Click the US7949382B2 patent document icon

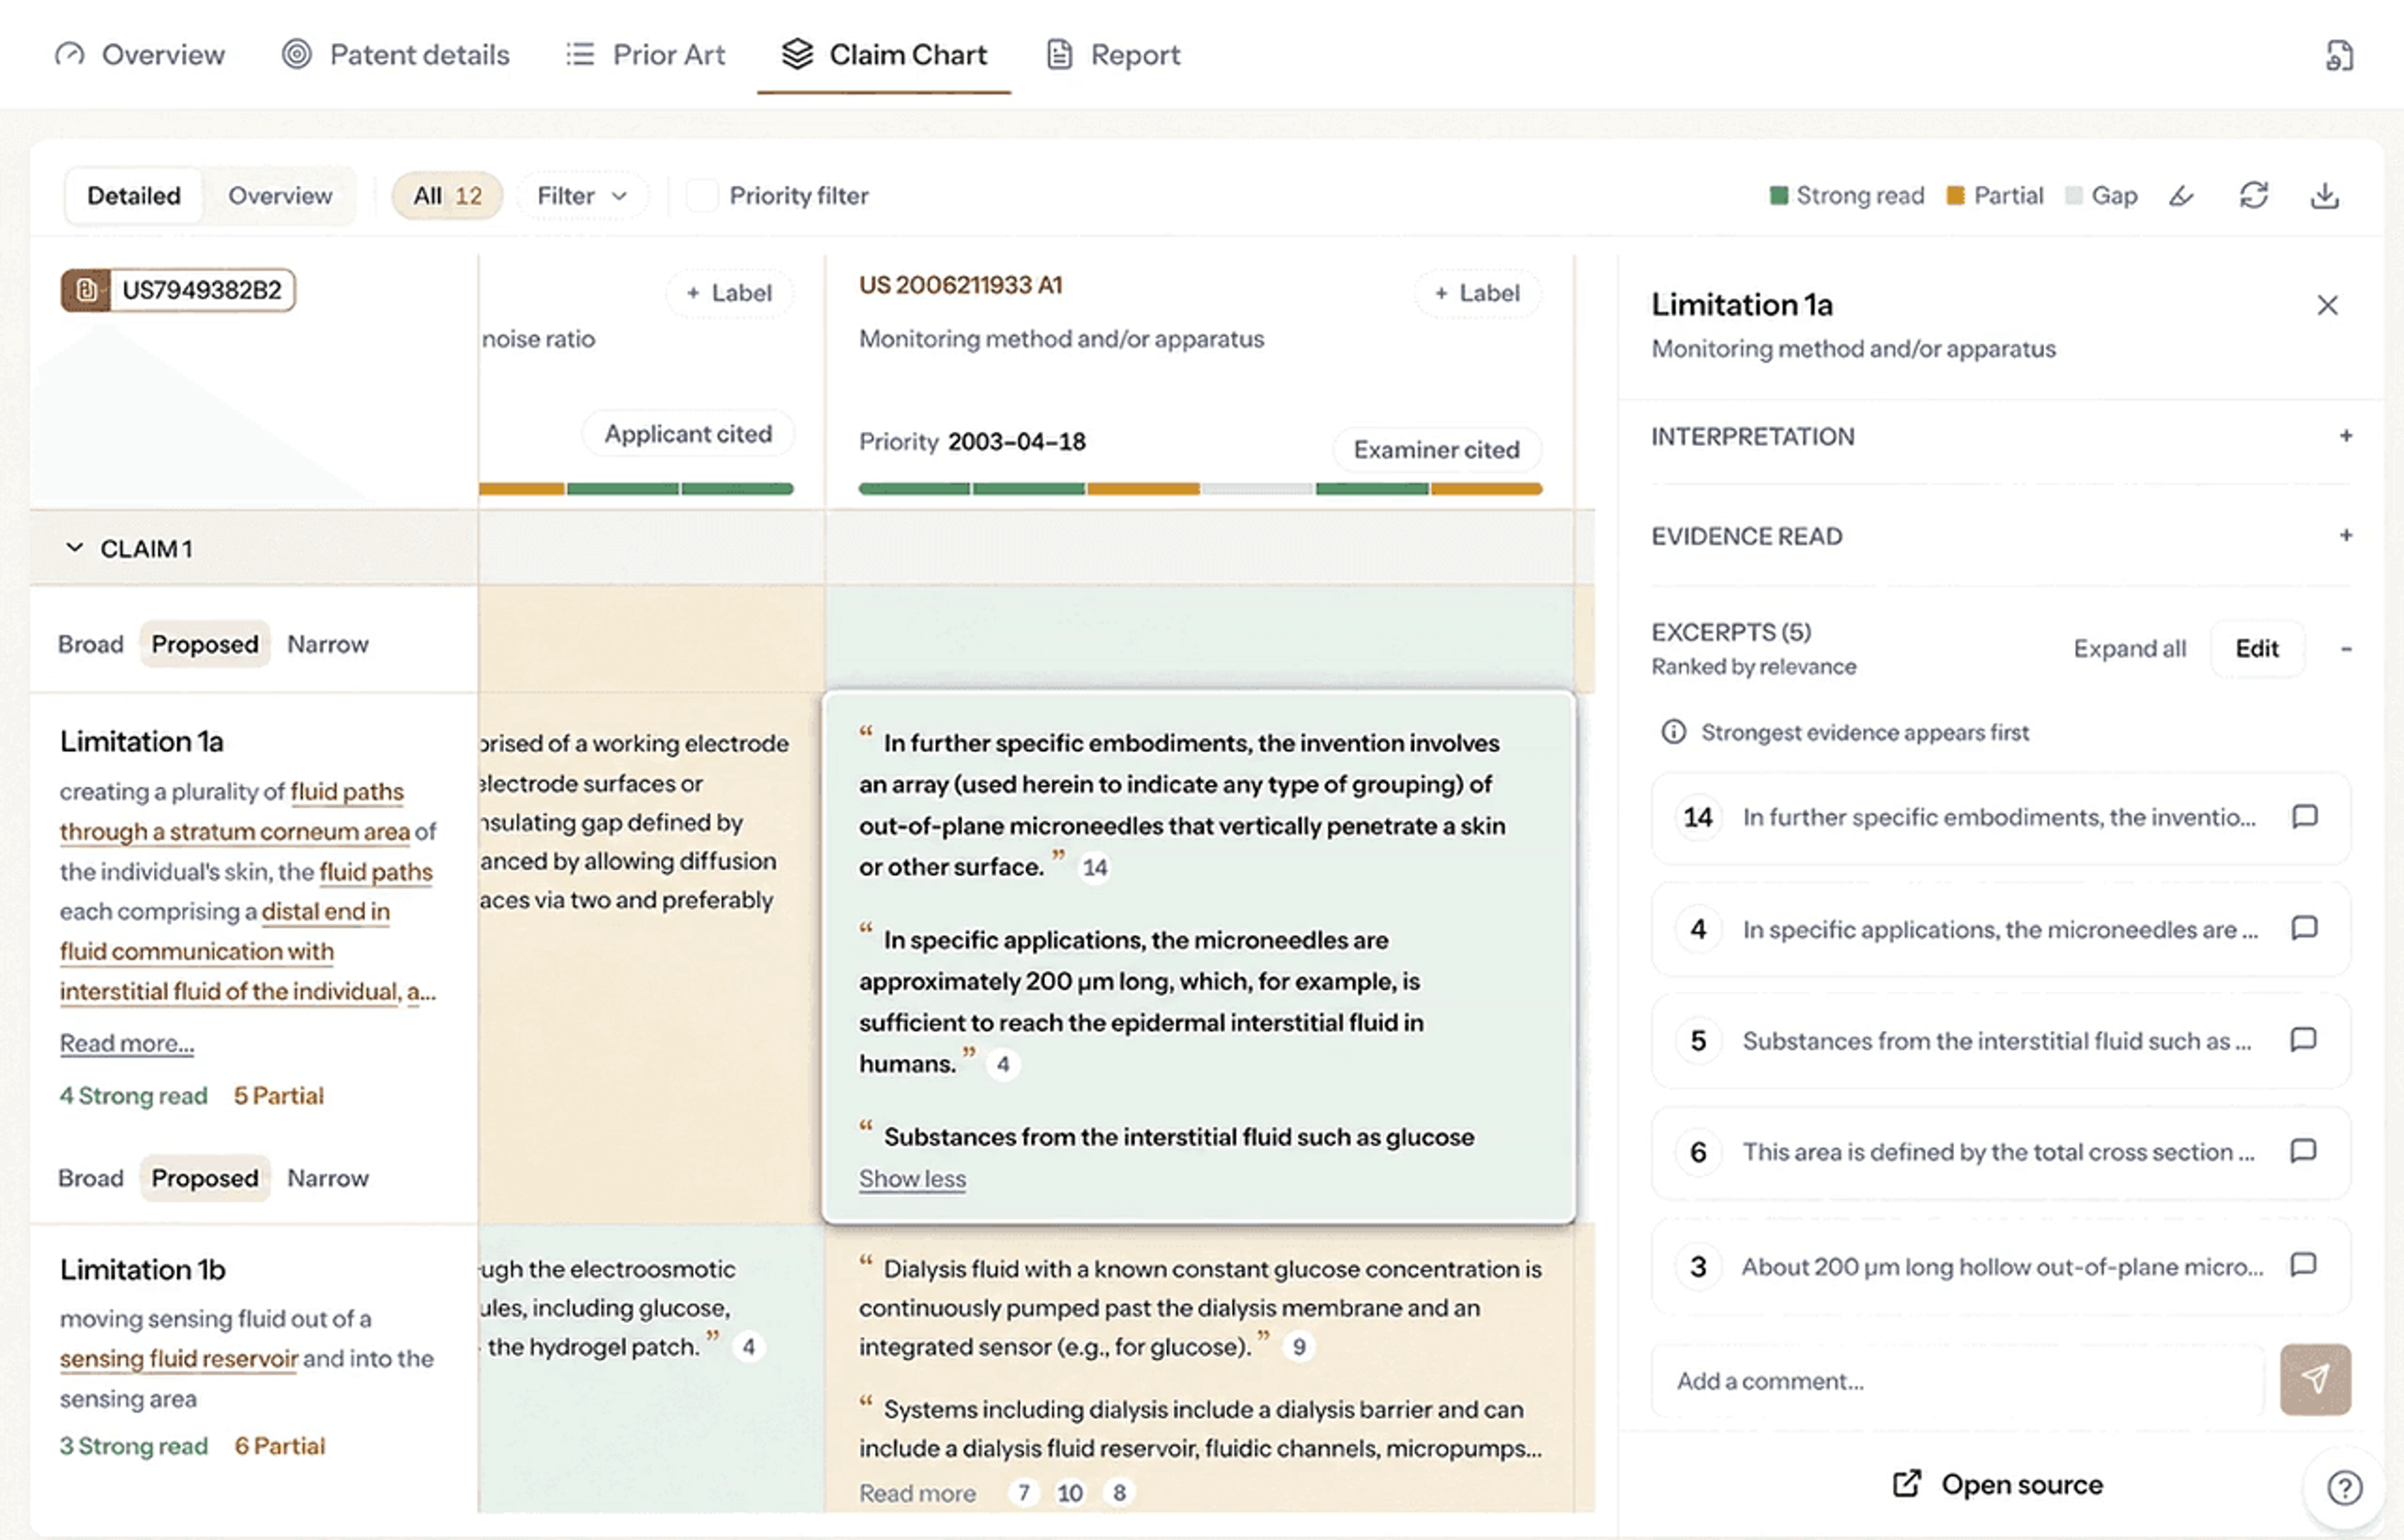coord(86,290)
